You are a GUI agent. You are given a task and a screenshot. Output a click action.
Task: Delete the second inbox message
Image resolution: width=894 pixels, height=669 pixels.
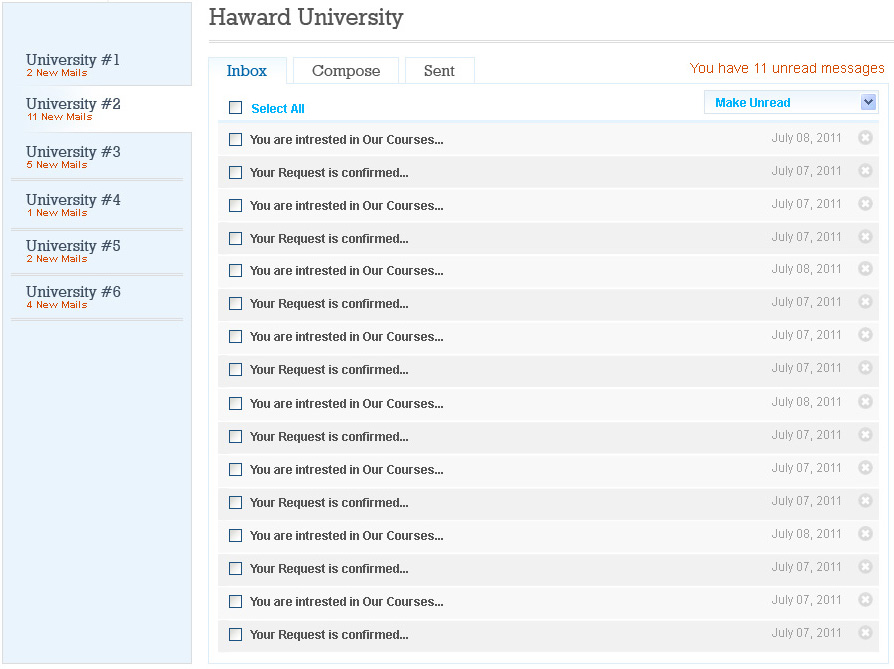pos(865,171)
